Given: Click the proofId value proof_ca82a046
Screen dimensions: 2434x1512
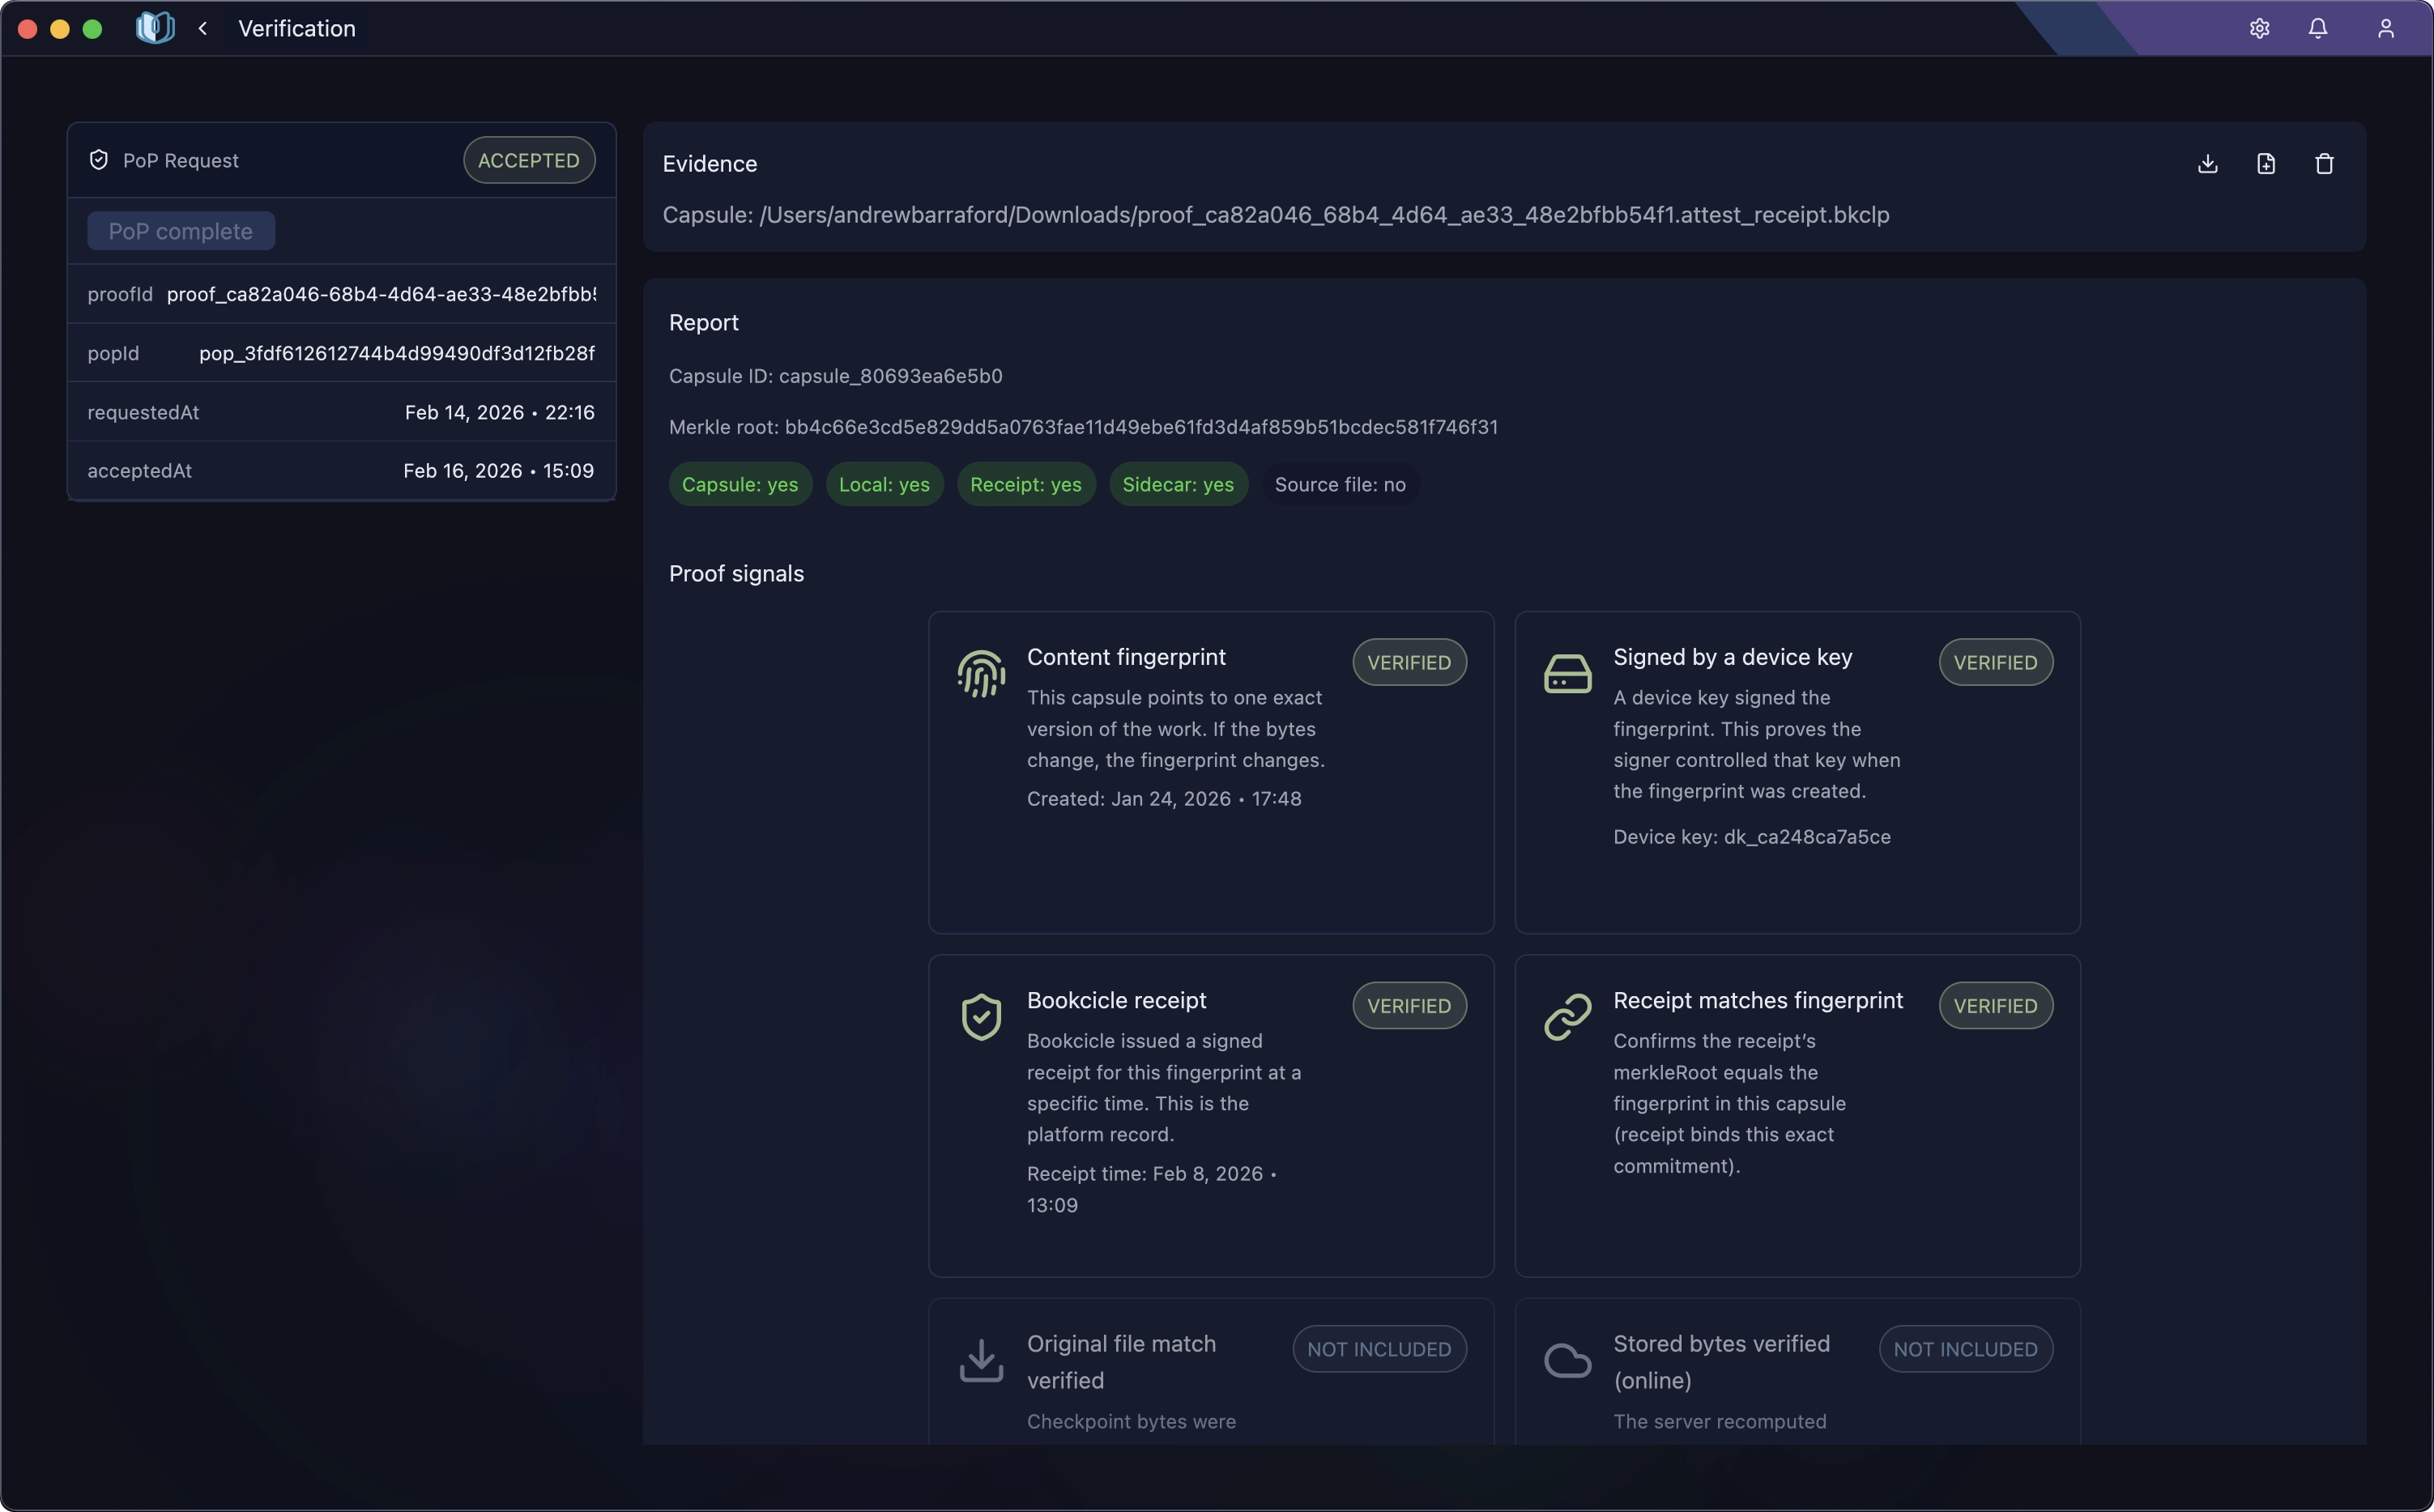Looking at the screenshot, I should point(381,294).
